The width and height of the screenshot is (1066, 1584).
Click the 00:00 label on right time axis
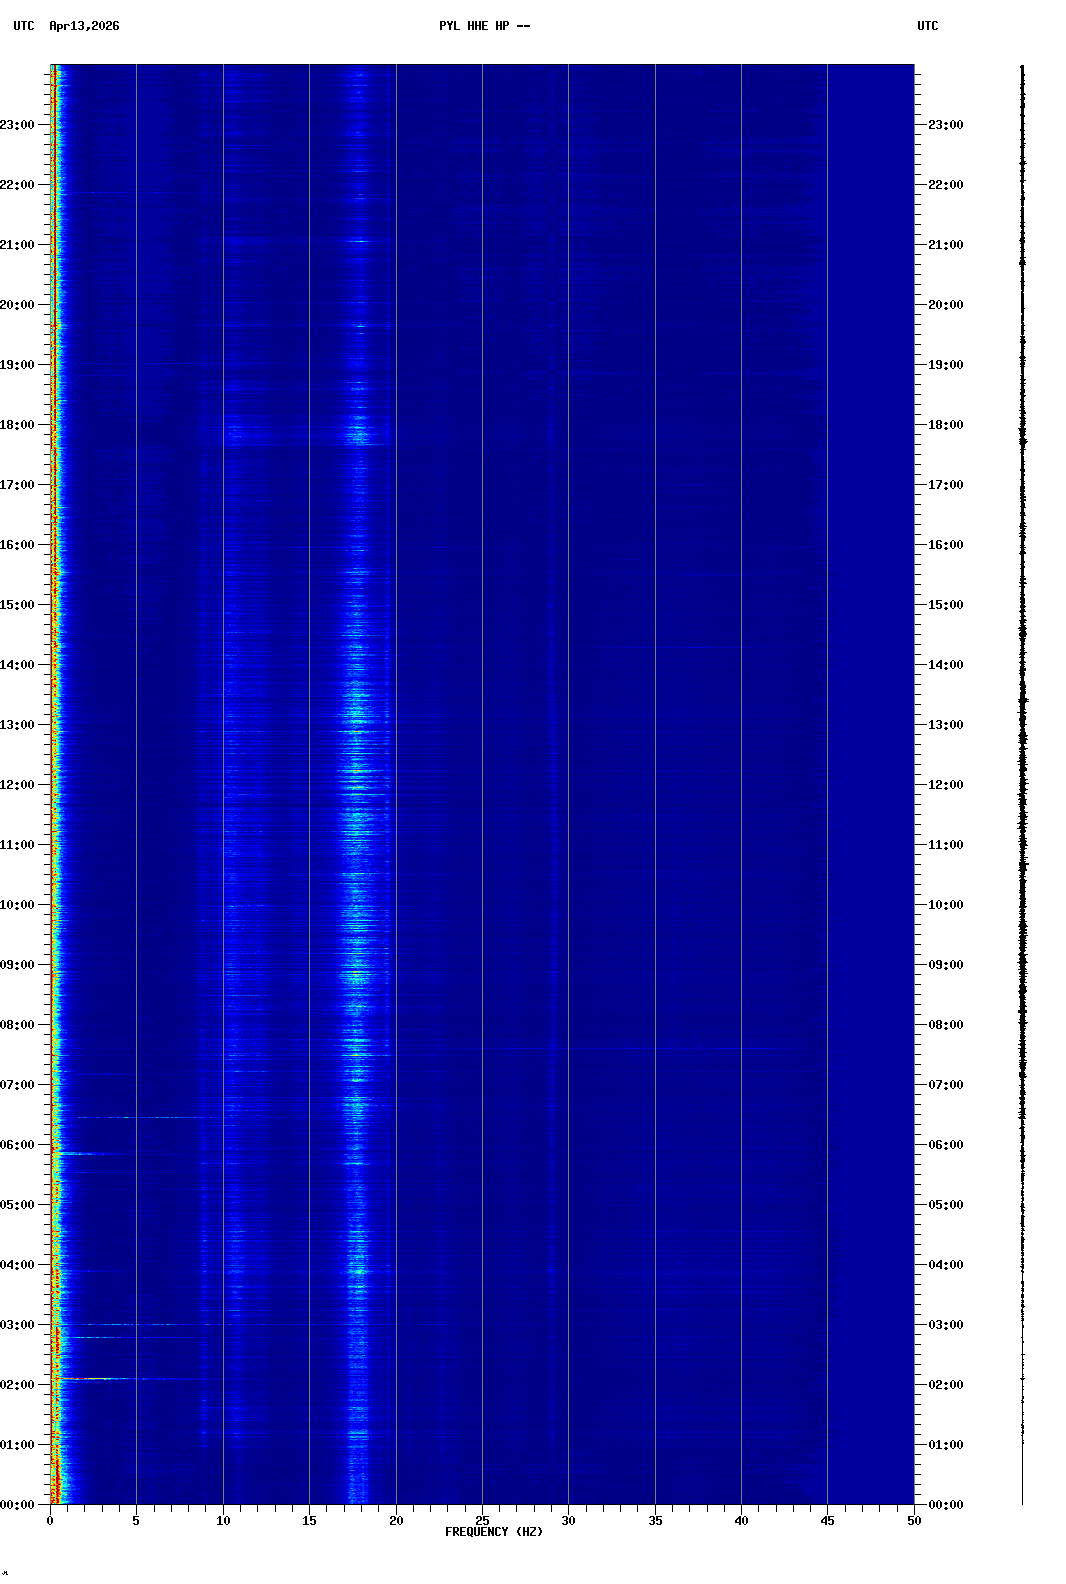(x=946, y=1505)
